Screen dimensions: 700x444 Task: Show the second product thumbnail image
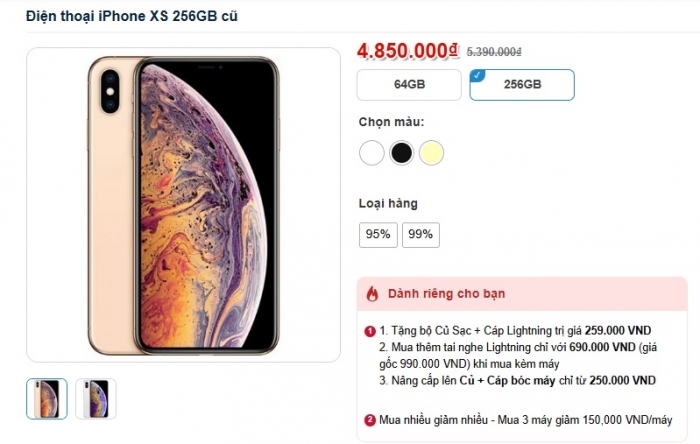click(96, 399)
